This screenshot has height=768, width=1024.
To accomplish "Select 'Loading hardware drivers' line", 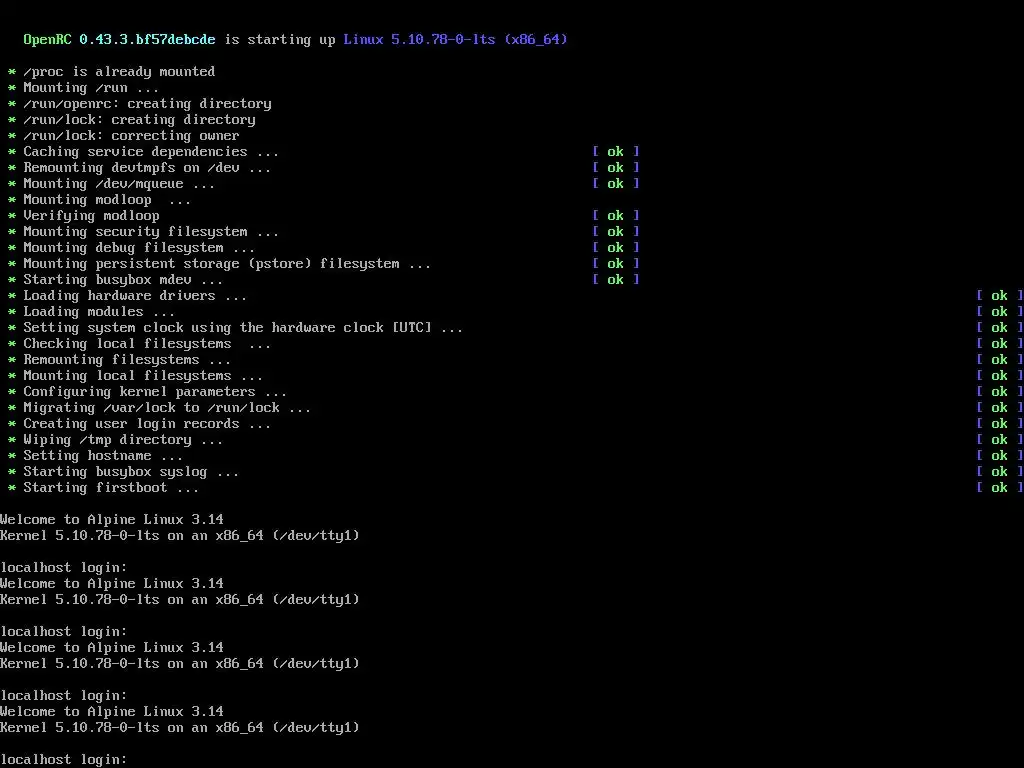I will tap(135, 296).
